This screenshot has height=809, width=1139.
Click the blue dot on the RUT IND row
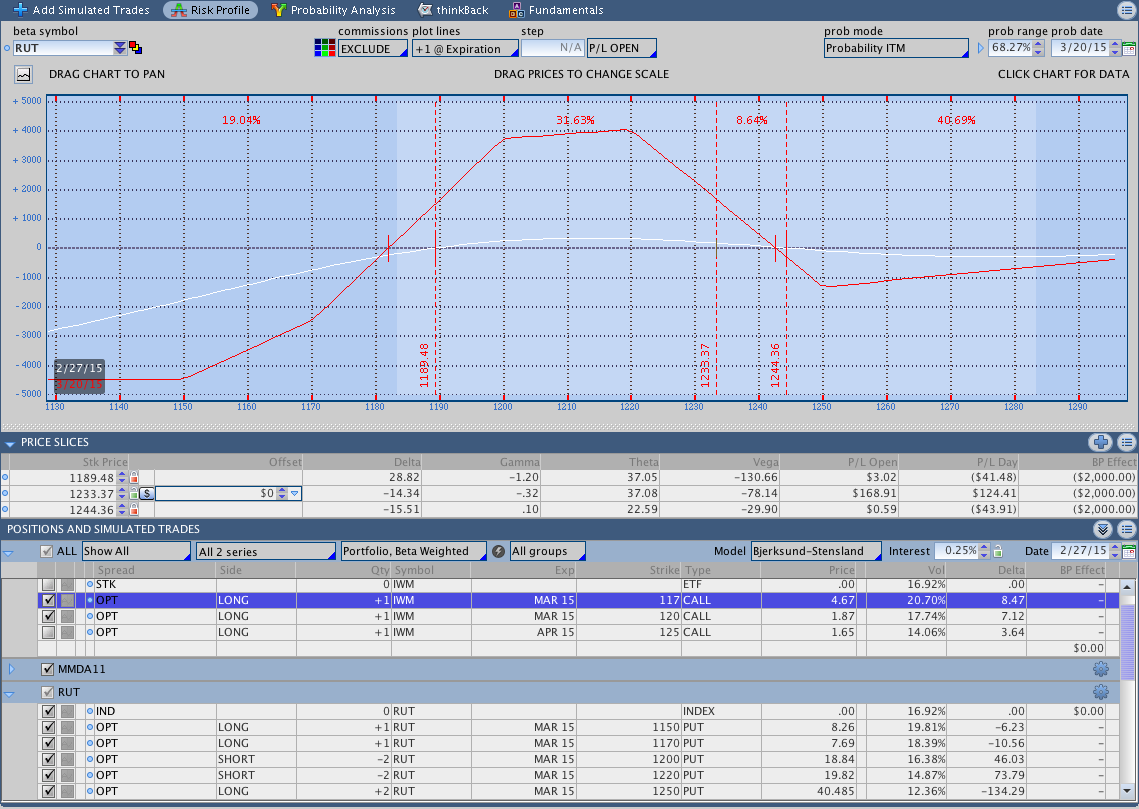(90, 711)
